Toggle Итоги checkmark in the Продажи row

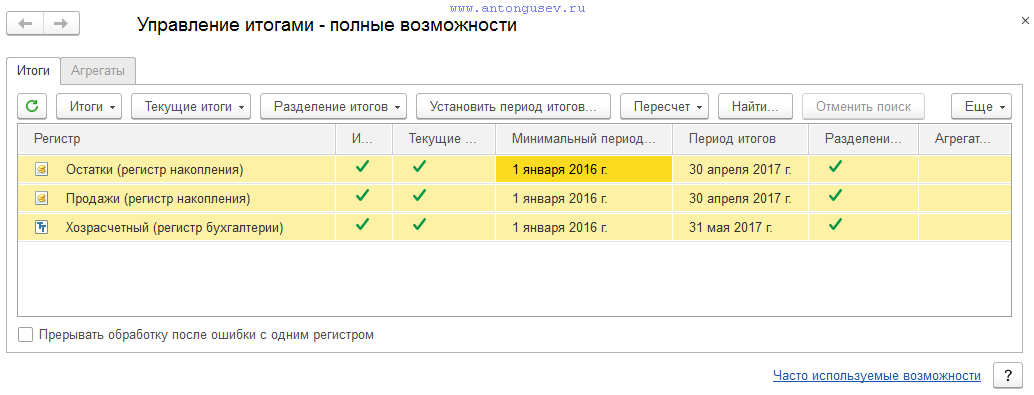coord(362,196)
